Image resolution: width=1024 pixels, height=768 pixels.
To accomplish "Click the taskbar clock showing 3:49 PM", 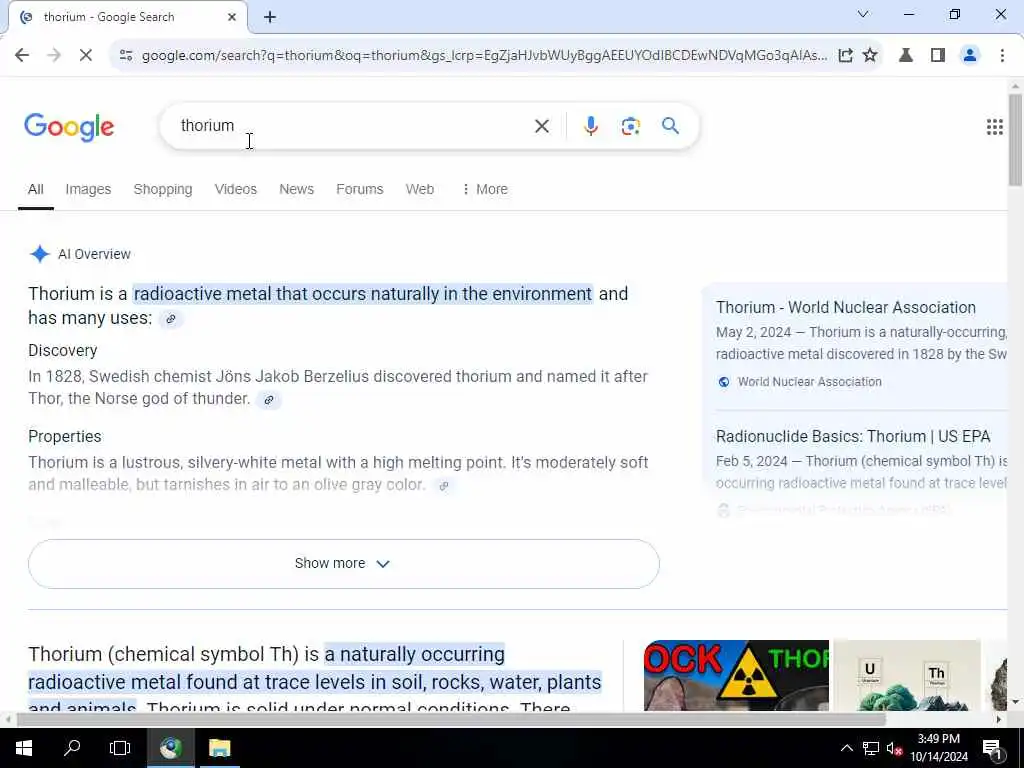I will pyautogui.click(x=938, y=748).
